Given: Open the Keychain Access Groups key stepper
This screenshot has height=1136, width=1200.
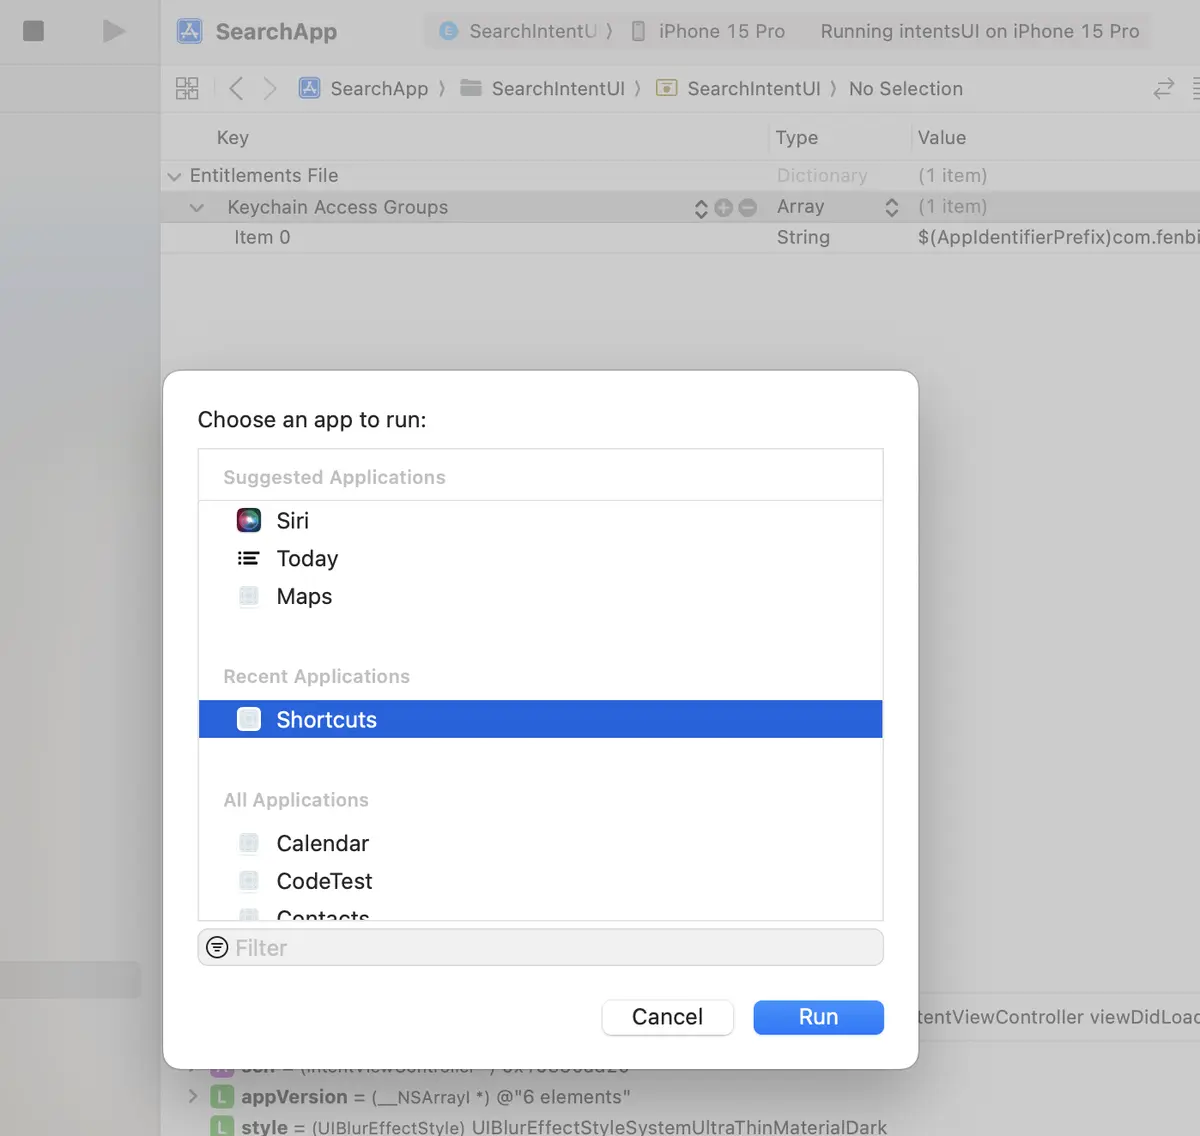Looking at the screenshot, I should pos(701,208).
